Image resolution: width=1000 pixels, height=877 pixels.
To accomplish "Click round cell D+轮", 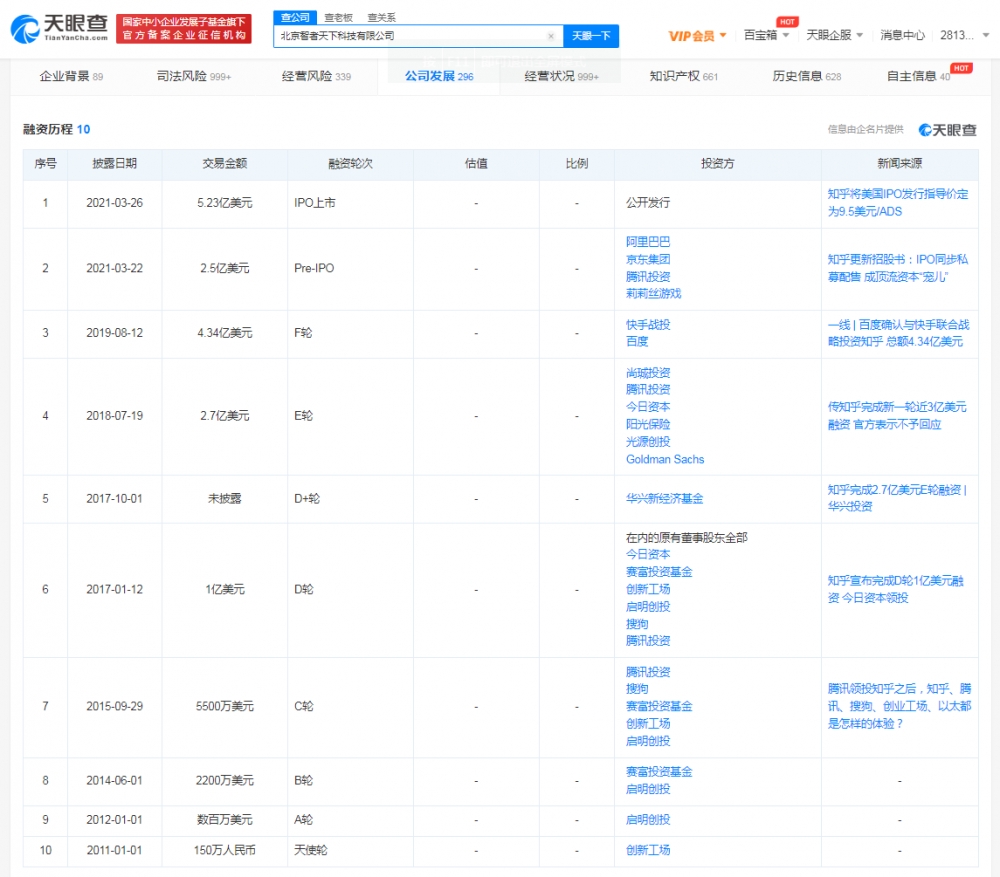I will pyautogui.click(x=307, y=499).
